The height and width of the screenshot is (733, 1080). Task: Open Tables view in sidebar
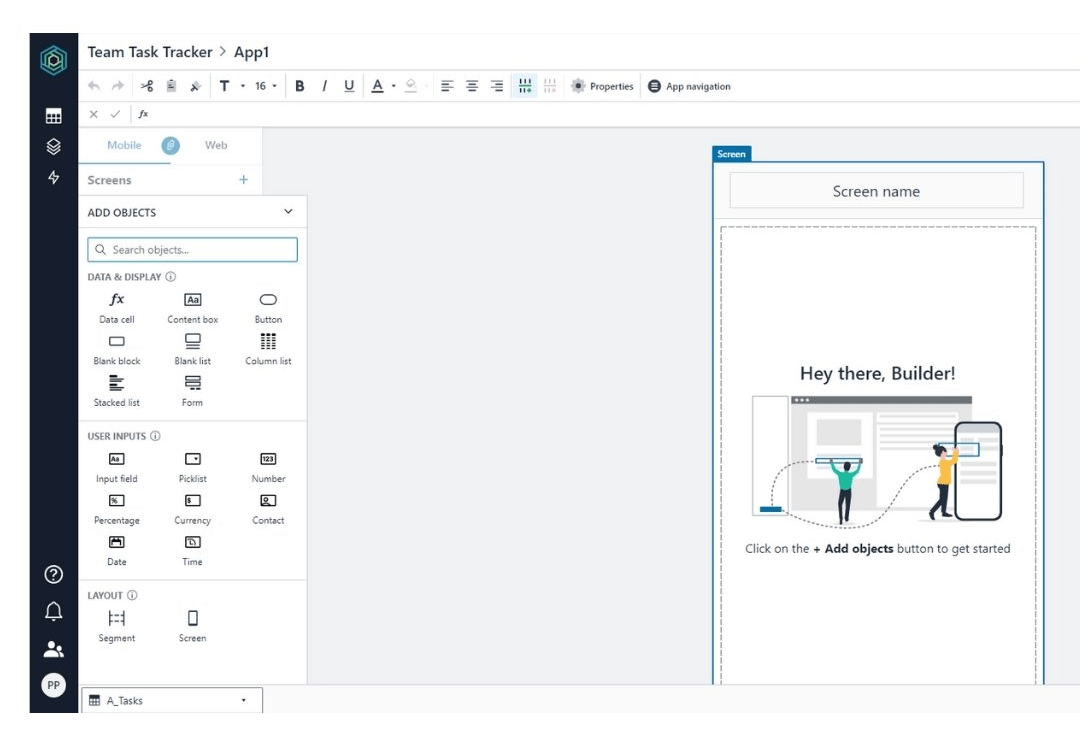click(x=53, y=116)
